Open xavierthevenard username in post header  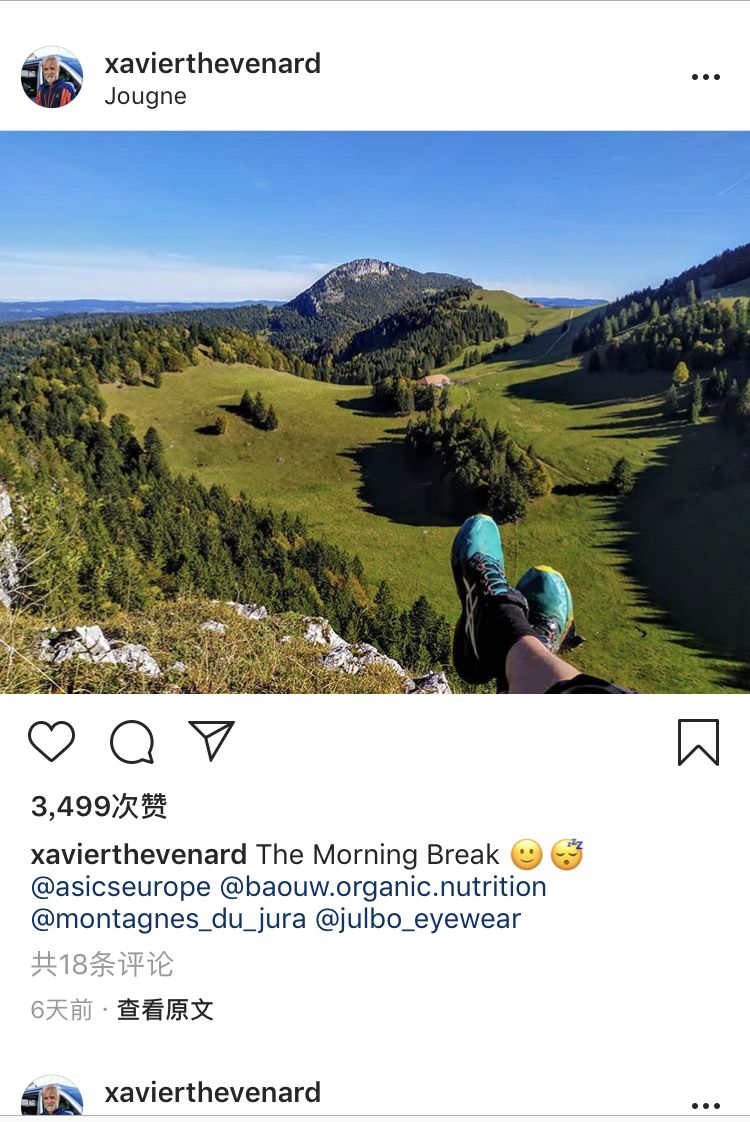point(213,64)
